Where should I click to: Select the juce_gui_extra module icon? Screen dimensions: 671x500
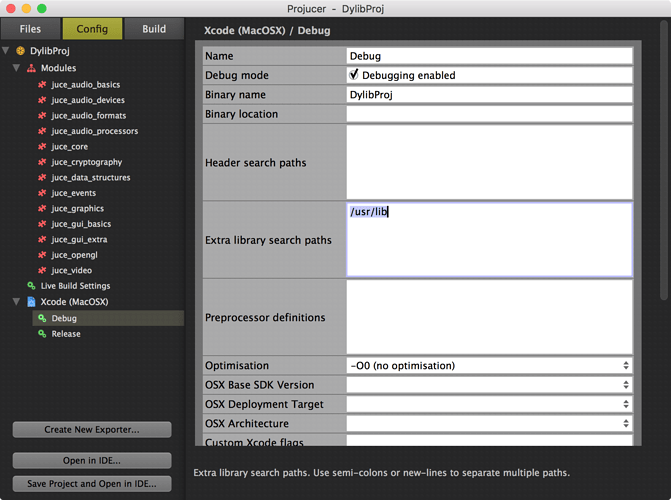tap(42, 239)
